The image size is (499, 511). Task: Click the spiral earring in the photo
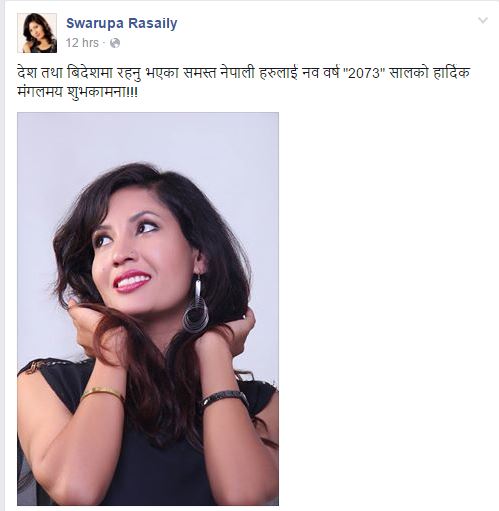(197, 306)
